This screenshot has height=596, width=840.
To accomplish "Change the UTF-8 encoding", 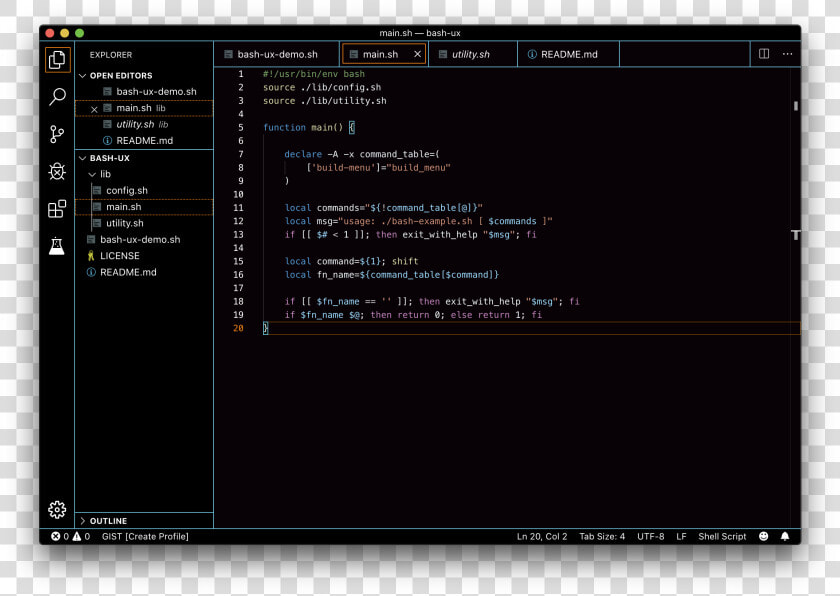I will pyautogui.click(x=650, y=536).
